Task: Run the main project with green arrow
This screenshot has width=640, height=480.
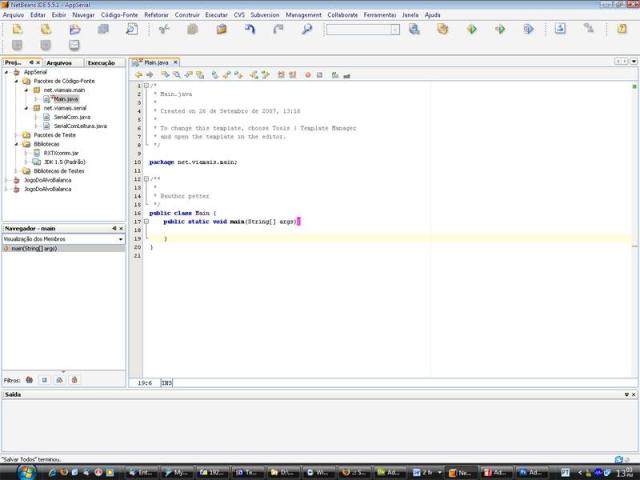Action: coord(471,30)
